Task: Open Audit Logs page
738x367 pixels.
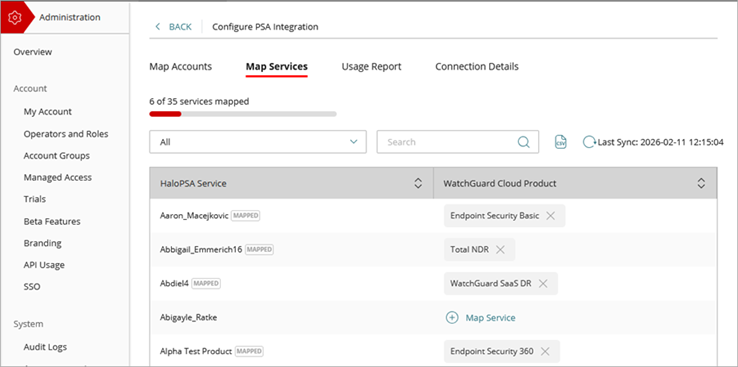Action: [x=45, y=347]
